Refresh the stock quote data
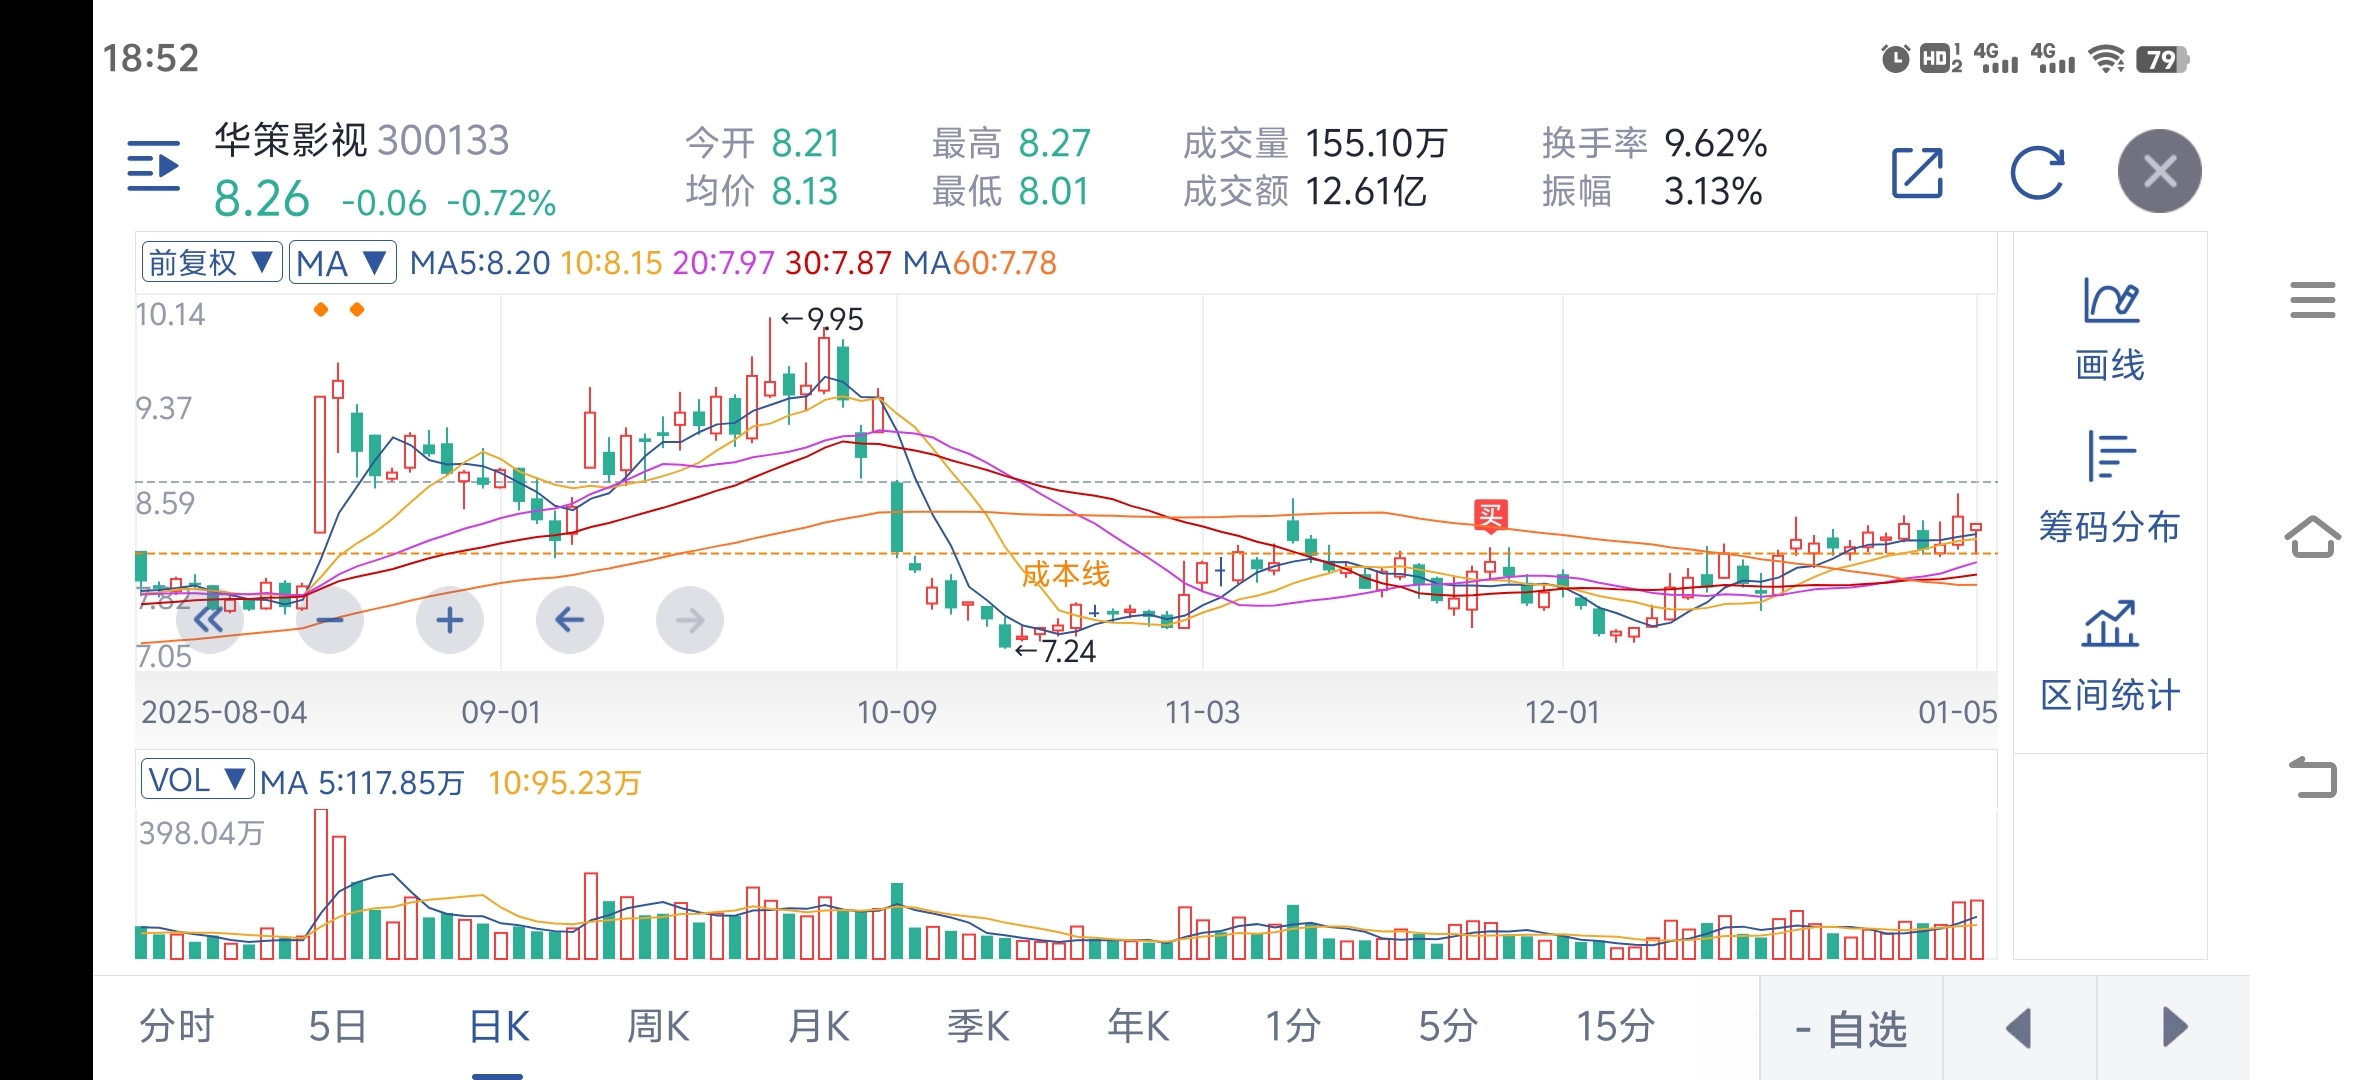The image size is (2376, 1080). [x=2037, y=173]
